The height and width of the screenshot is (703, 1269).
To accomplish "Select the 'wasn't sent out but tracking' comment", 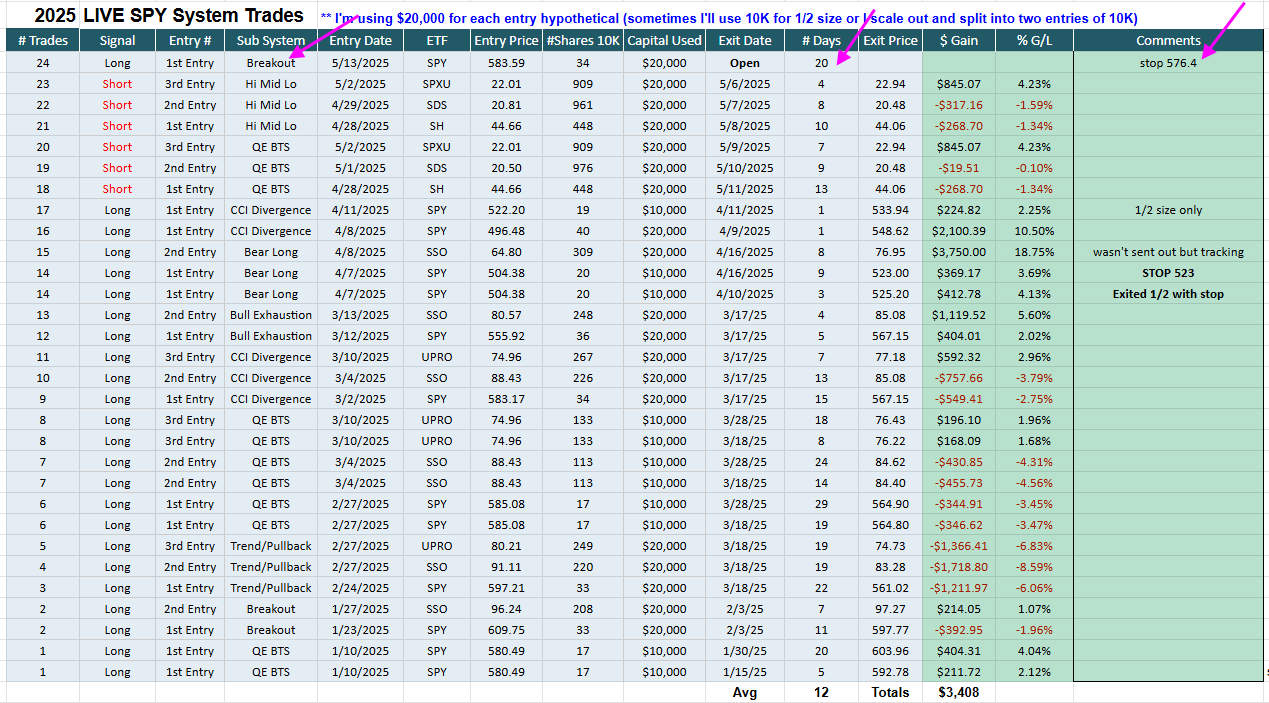I will (1168, 252).
